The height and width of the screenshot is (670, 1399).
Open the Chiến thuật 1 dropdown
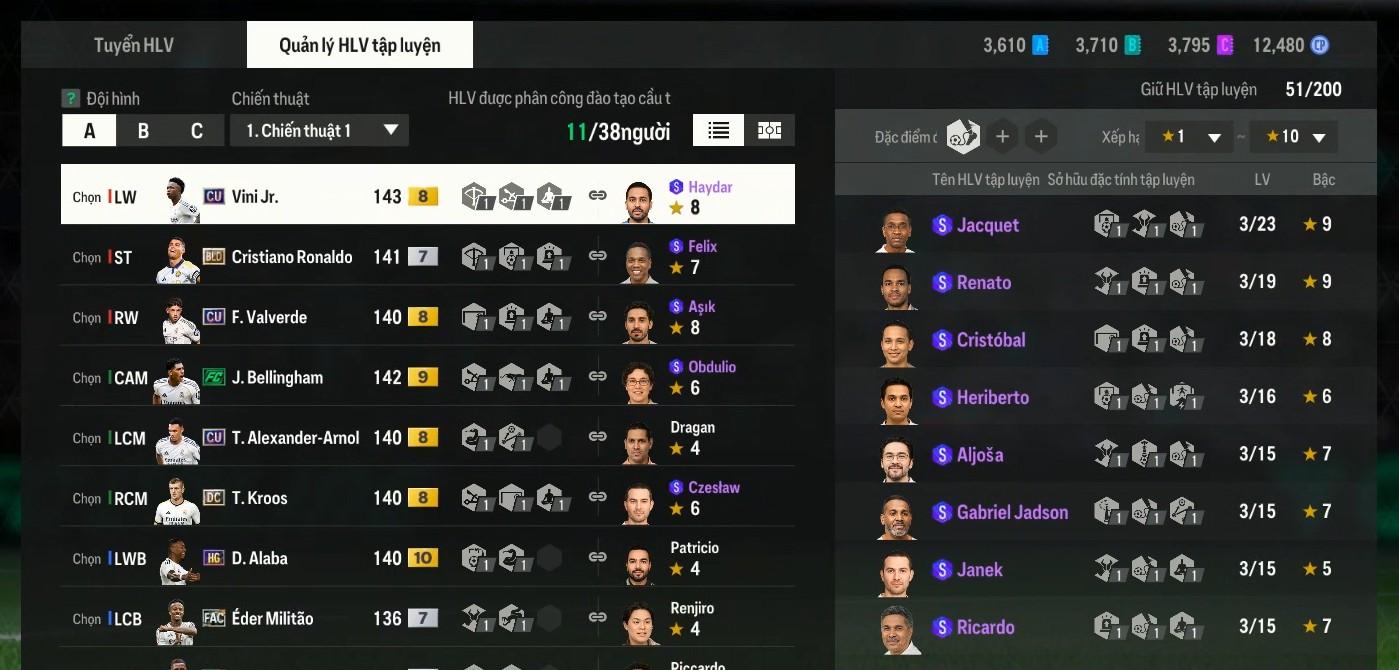[x=320, y=131]
